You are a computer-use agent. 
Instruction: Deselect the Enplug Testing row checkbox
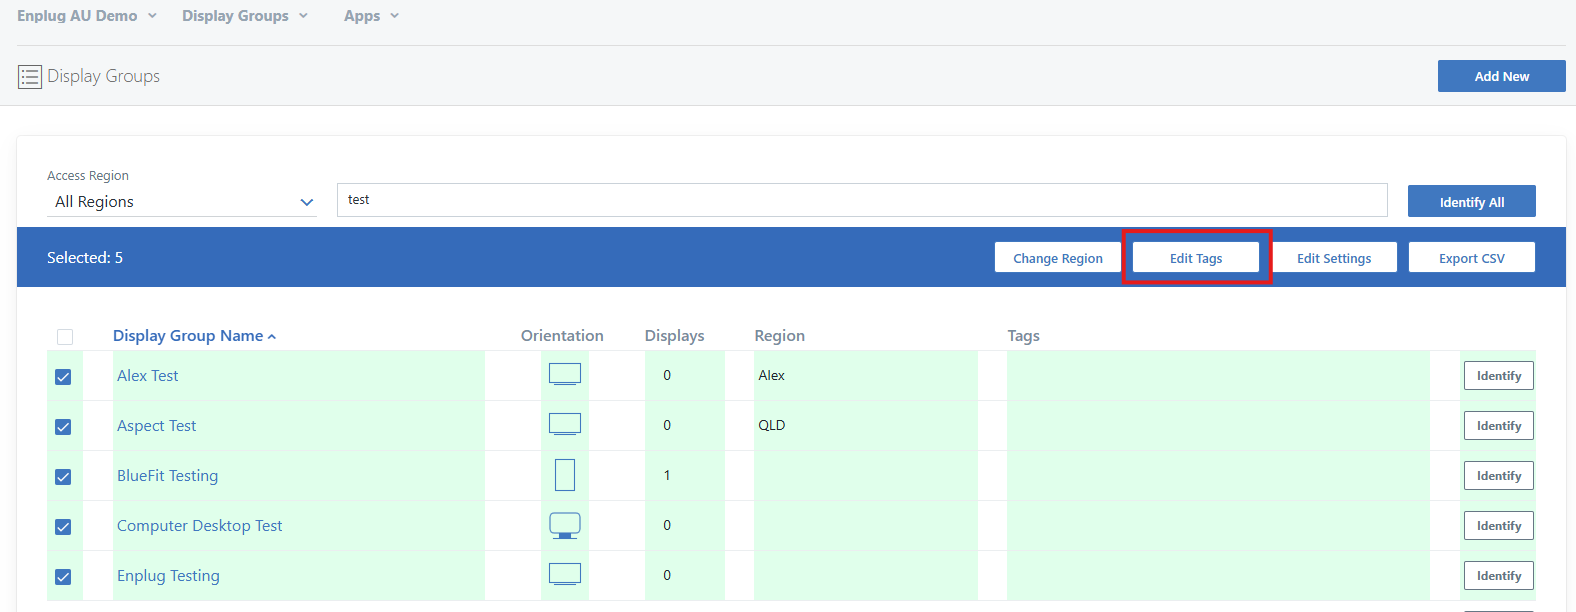(x=63, y=577)
